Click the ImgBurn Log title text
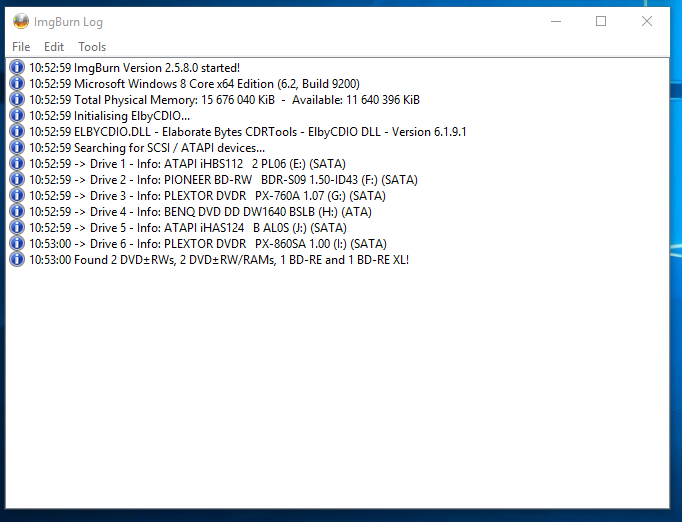Viewport: 682px width, 522px height. click(x=68, y=22)
